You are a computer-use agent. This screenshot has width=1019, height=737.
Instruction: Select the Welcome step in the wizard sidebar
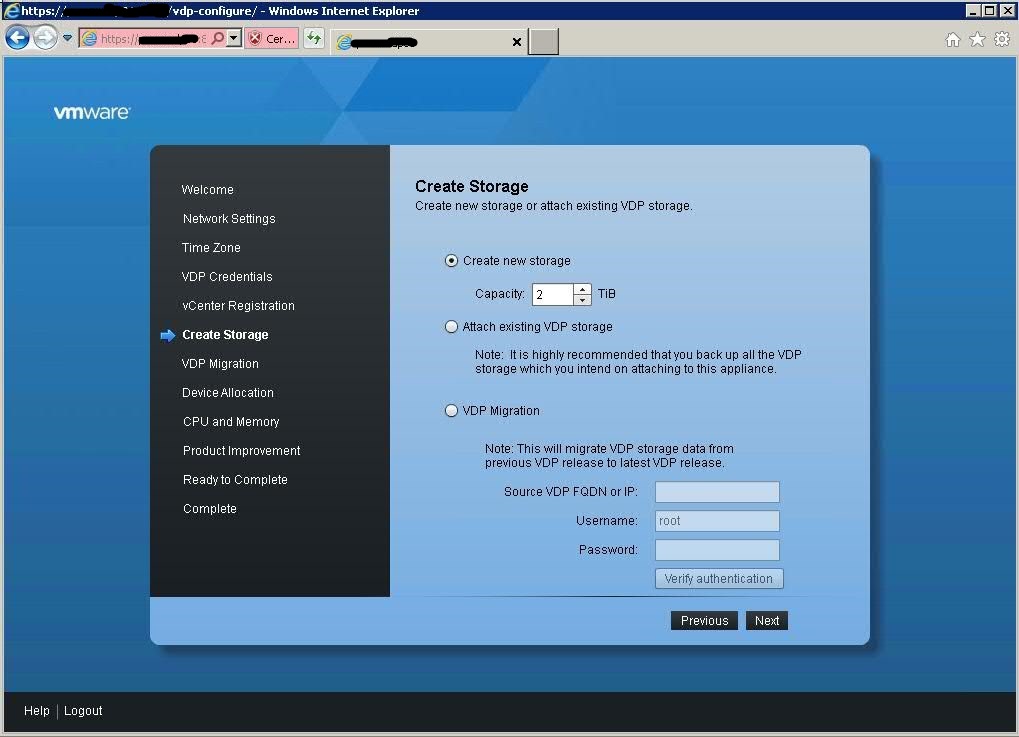[207, 190]
